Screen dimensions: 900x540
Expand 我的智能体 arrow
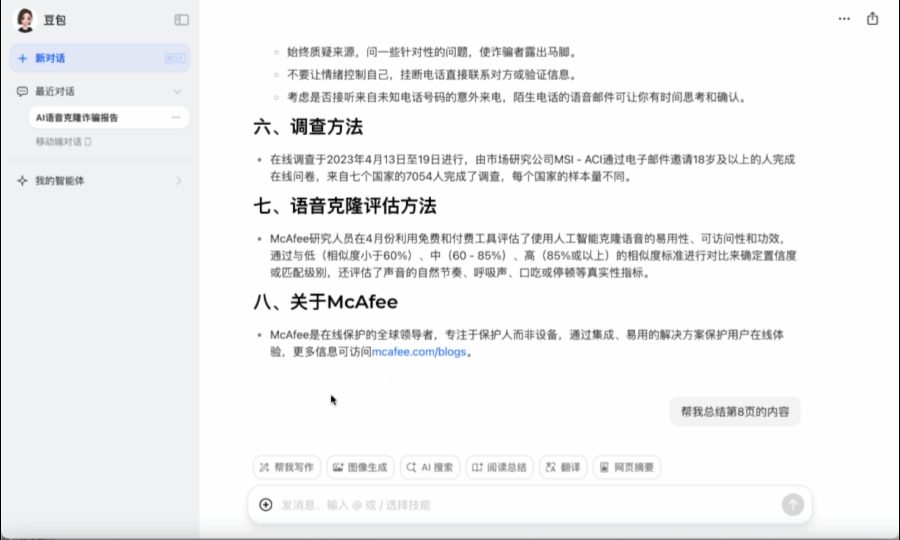179,181
